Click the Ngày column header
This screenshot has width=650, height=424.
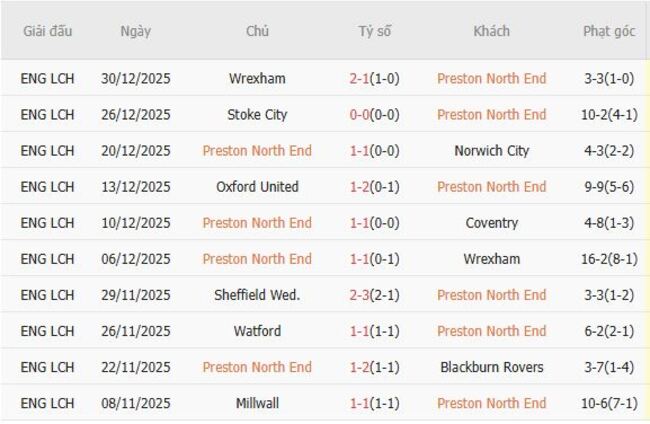click(135, 31)
